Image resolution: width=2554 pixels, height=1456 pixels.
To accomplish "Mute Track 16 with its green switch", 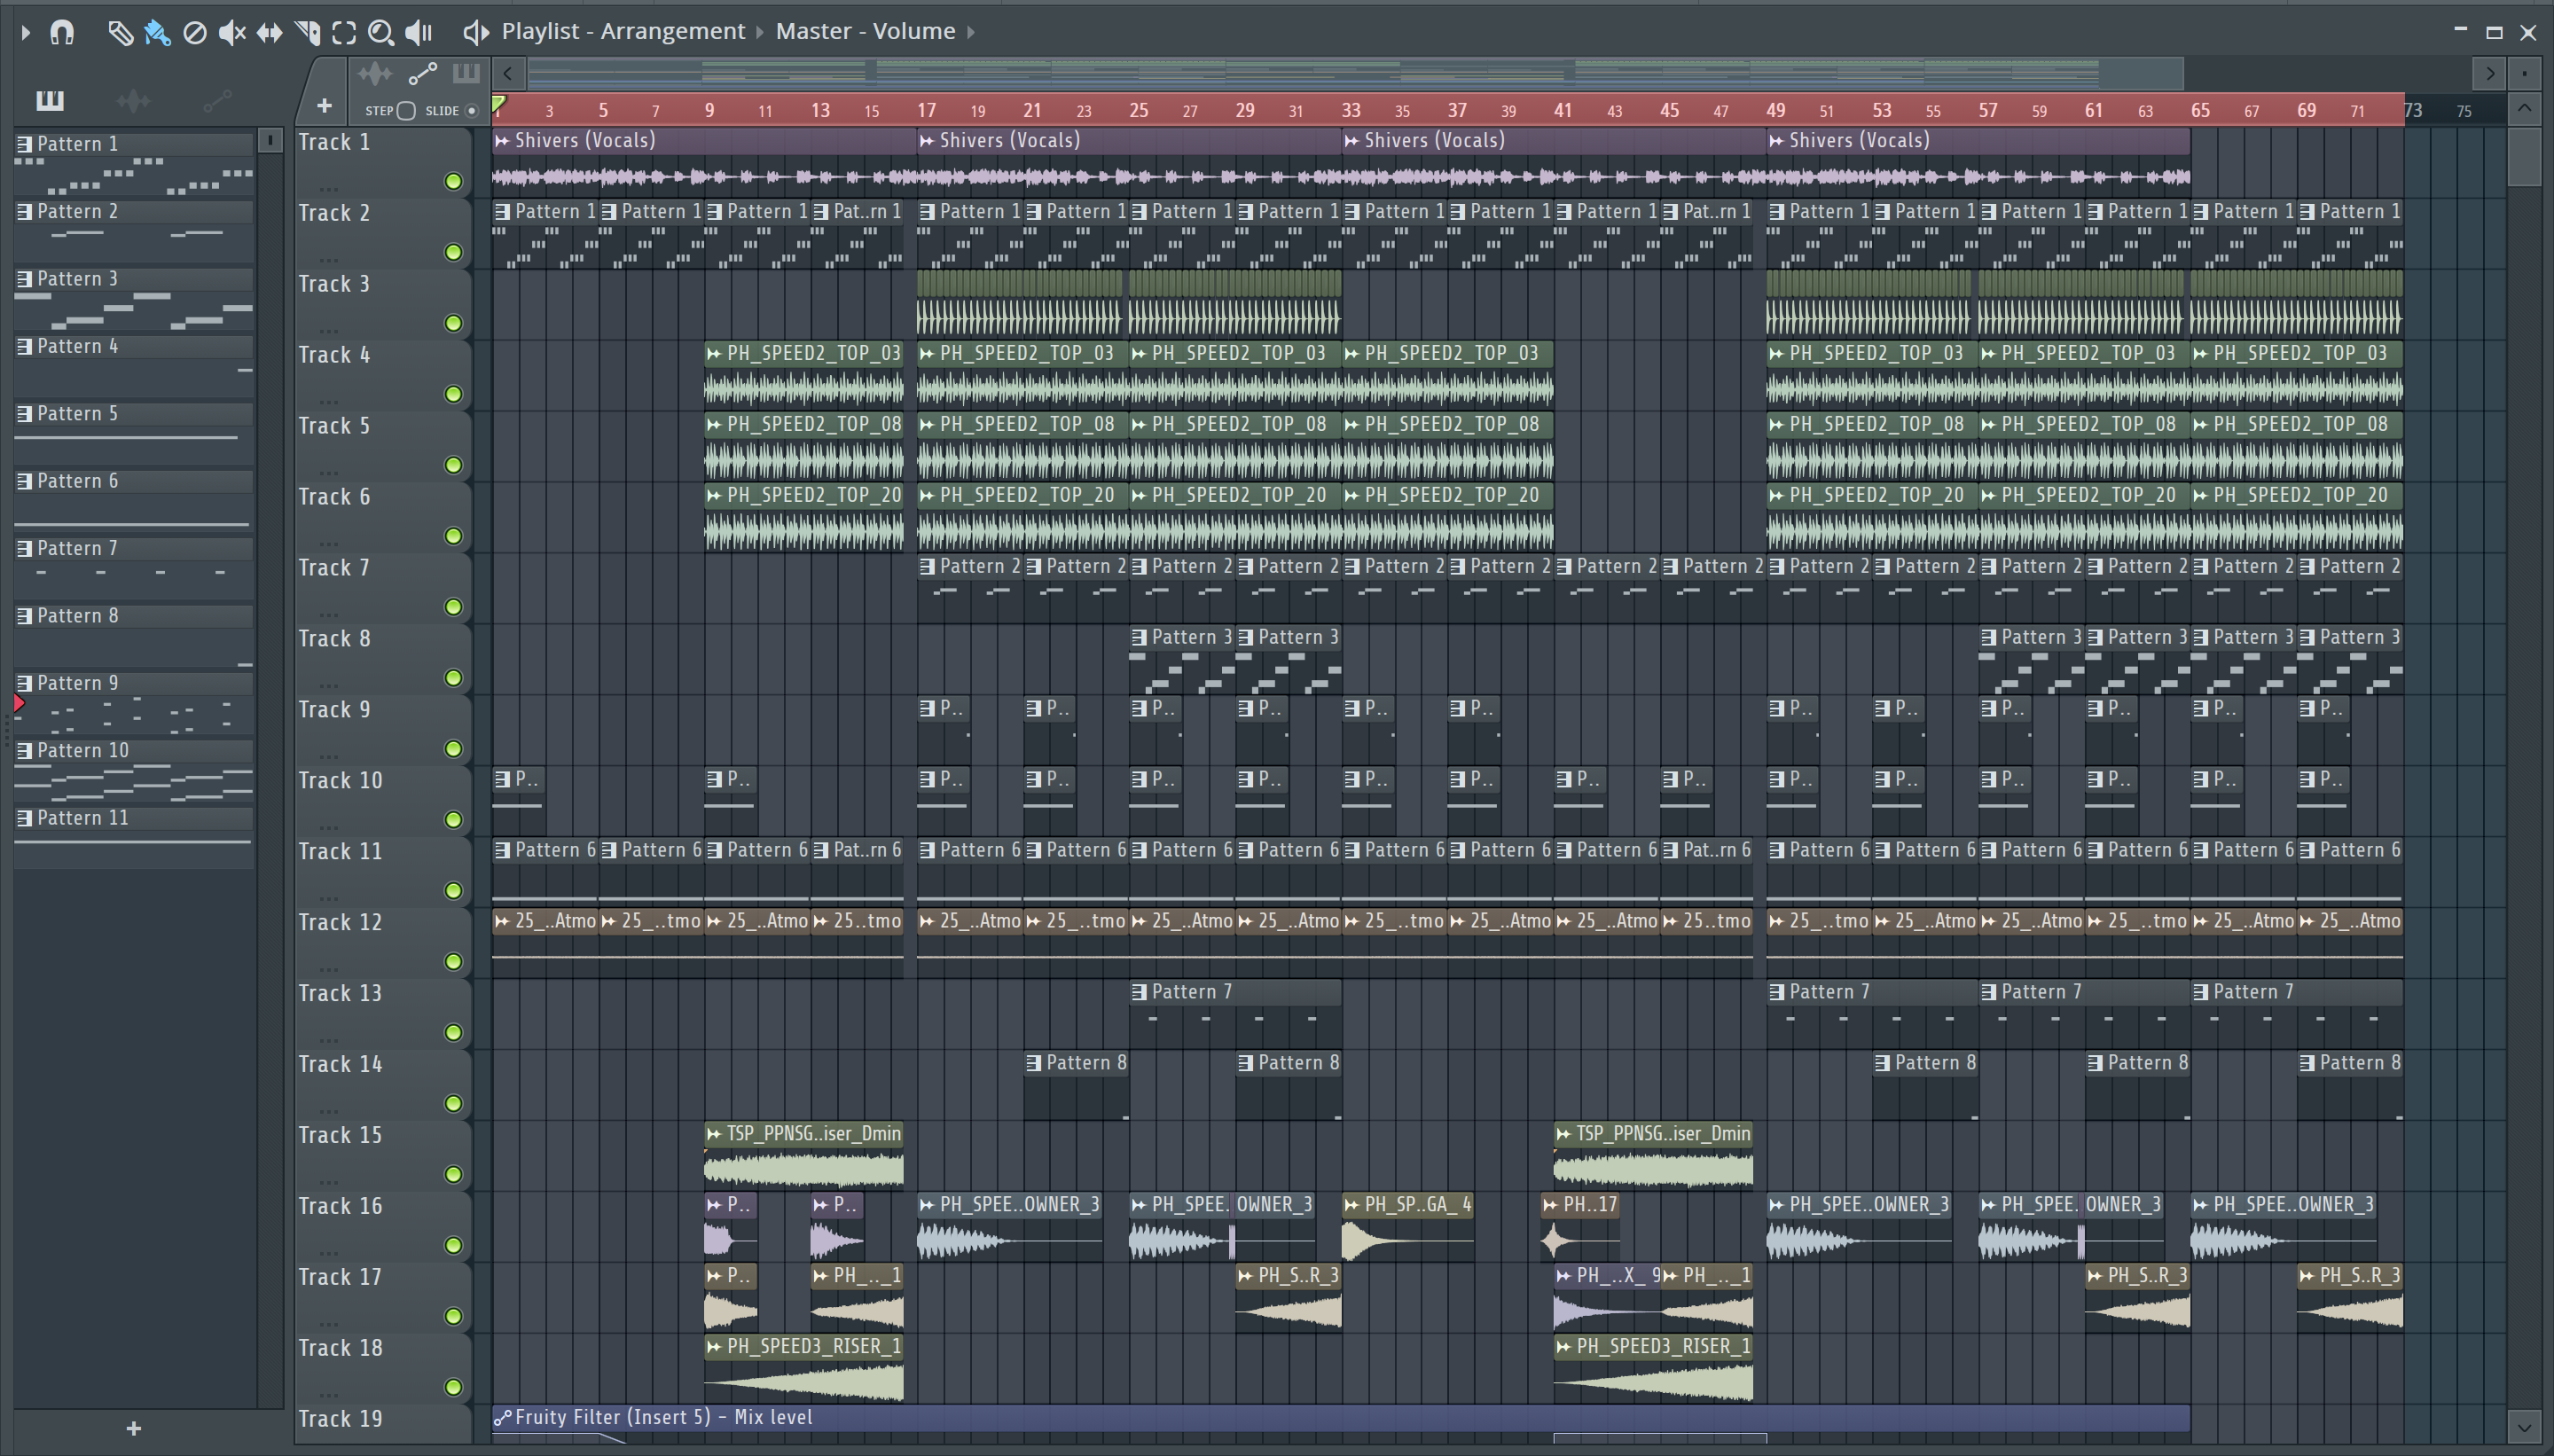I will point(453,1245).
